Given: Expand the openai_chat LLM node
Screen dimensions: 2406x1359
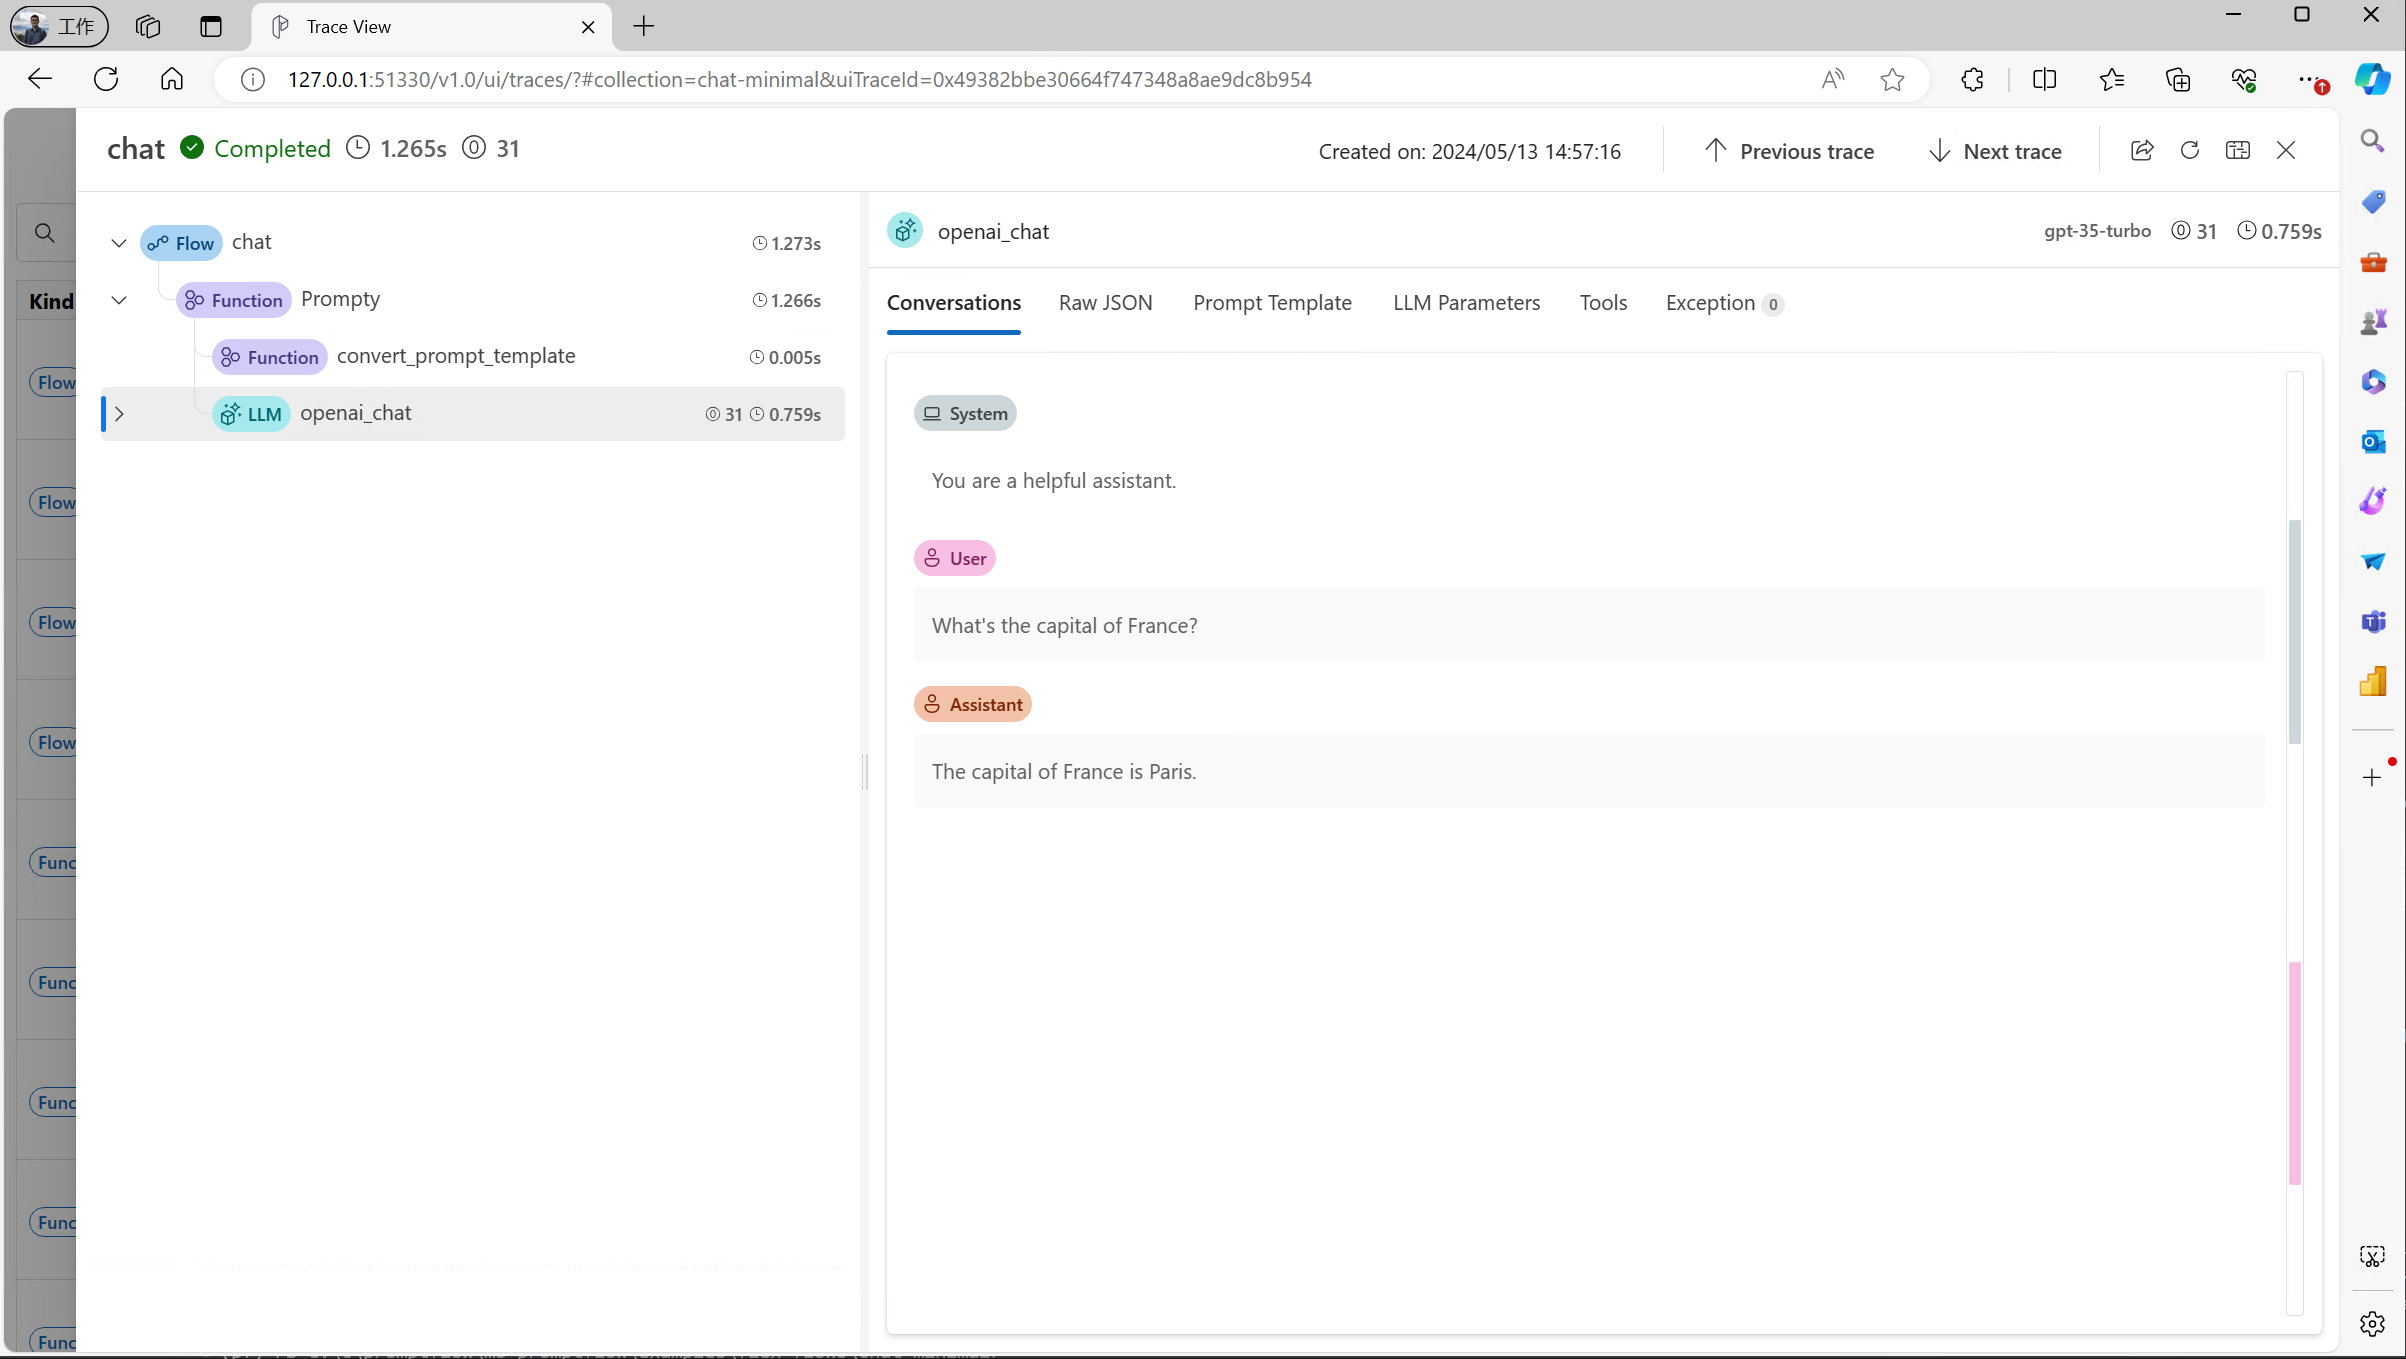Looking at the screenshot, I should pos(119,414).
